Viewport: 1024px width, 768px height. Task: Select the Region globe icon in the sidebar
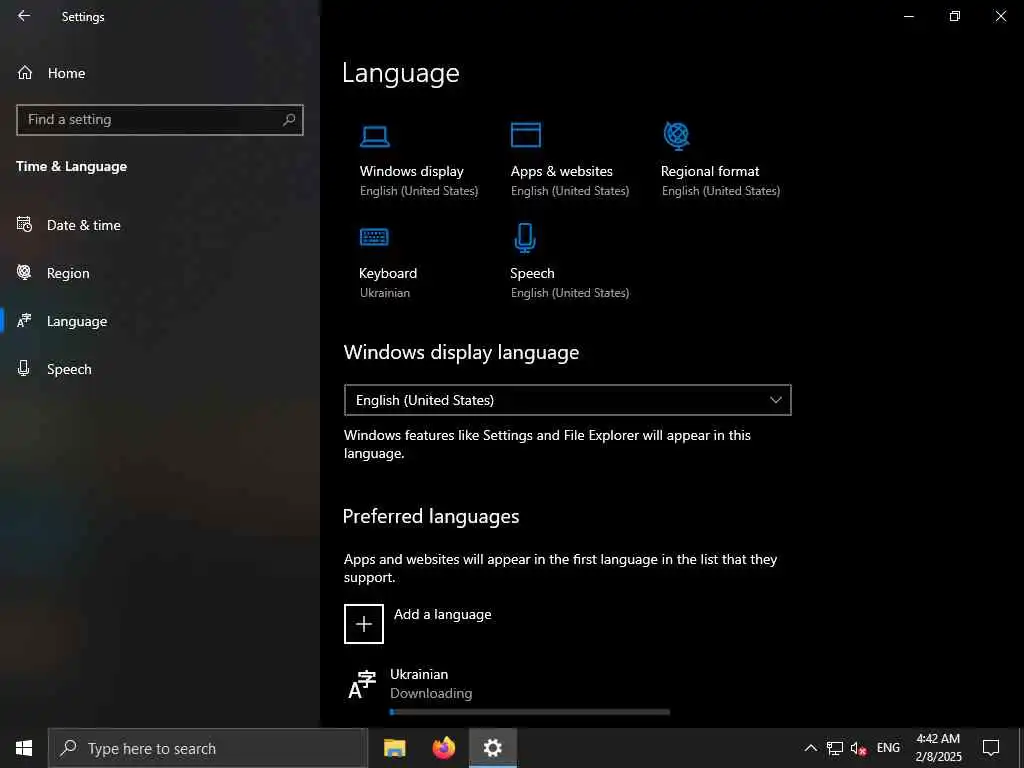[x=24, y=272]
